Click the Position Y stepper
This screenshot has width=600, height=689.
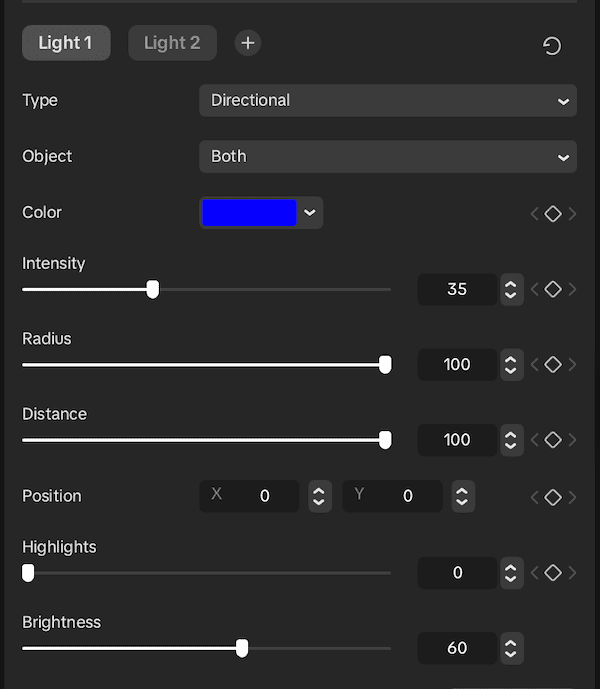tap(463, 496)
